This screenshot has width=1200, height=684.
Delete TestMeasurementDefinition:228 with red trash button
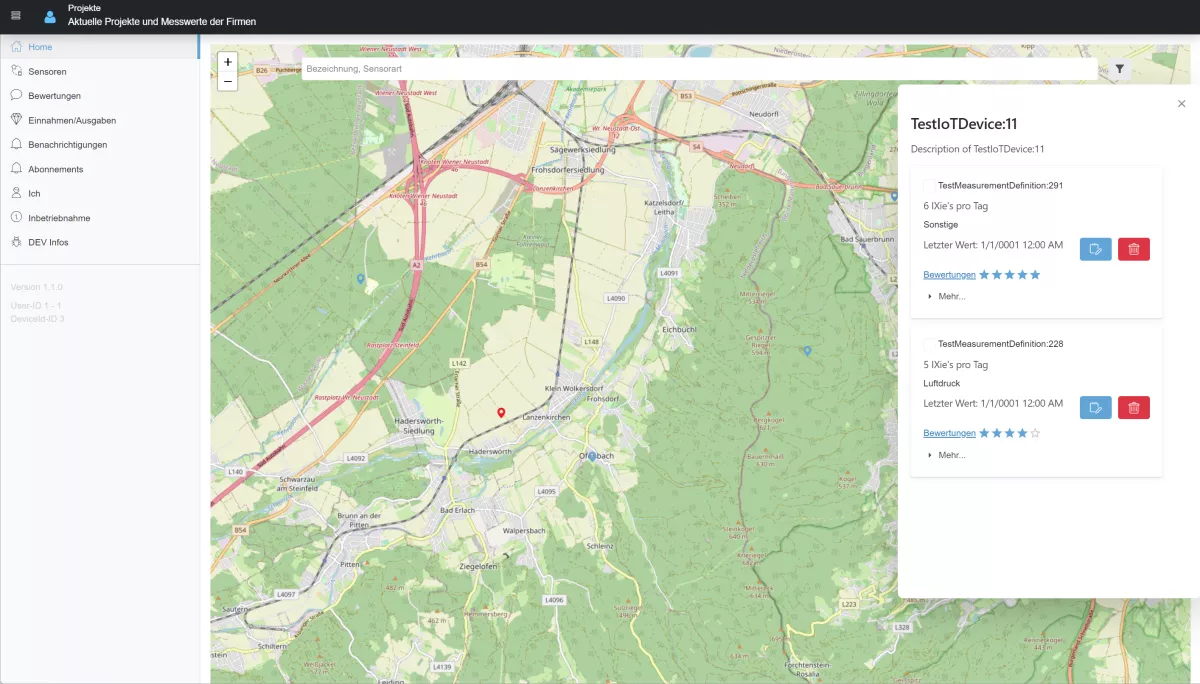coord(1134,407)
